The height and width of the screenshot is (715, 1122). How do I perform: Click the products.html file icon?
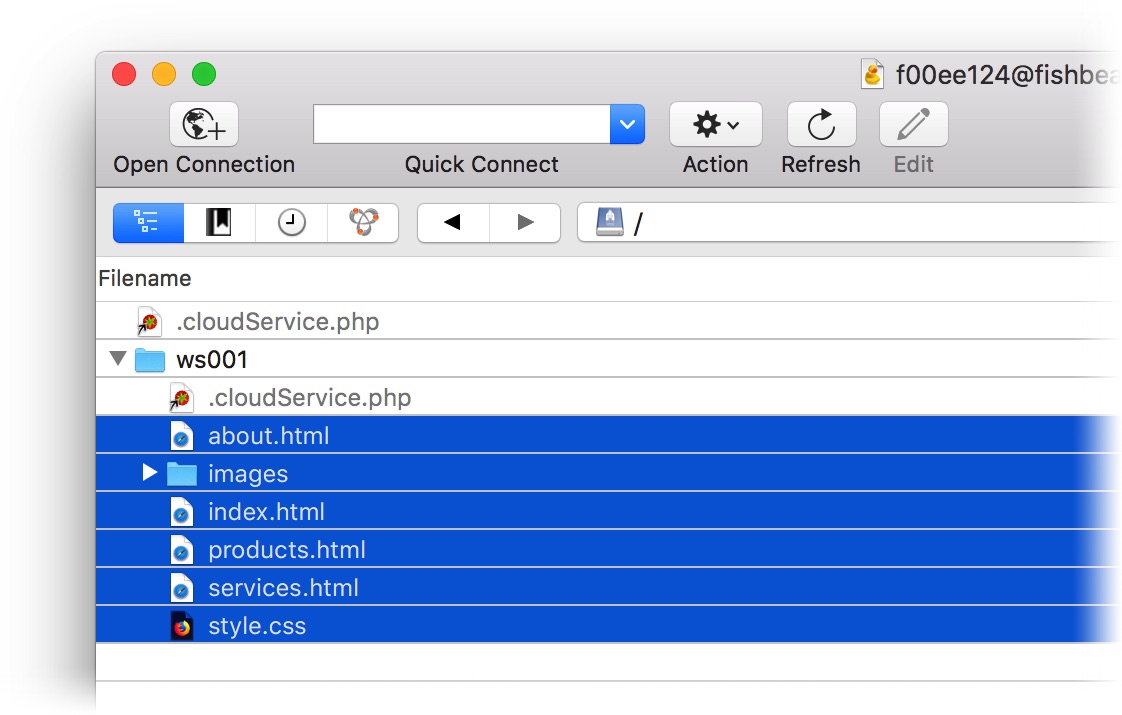click(182, 550)
